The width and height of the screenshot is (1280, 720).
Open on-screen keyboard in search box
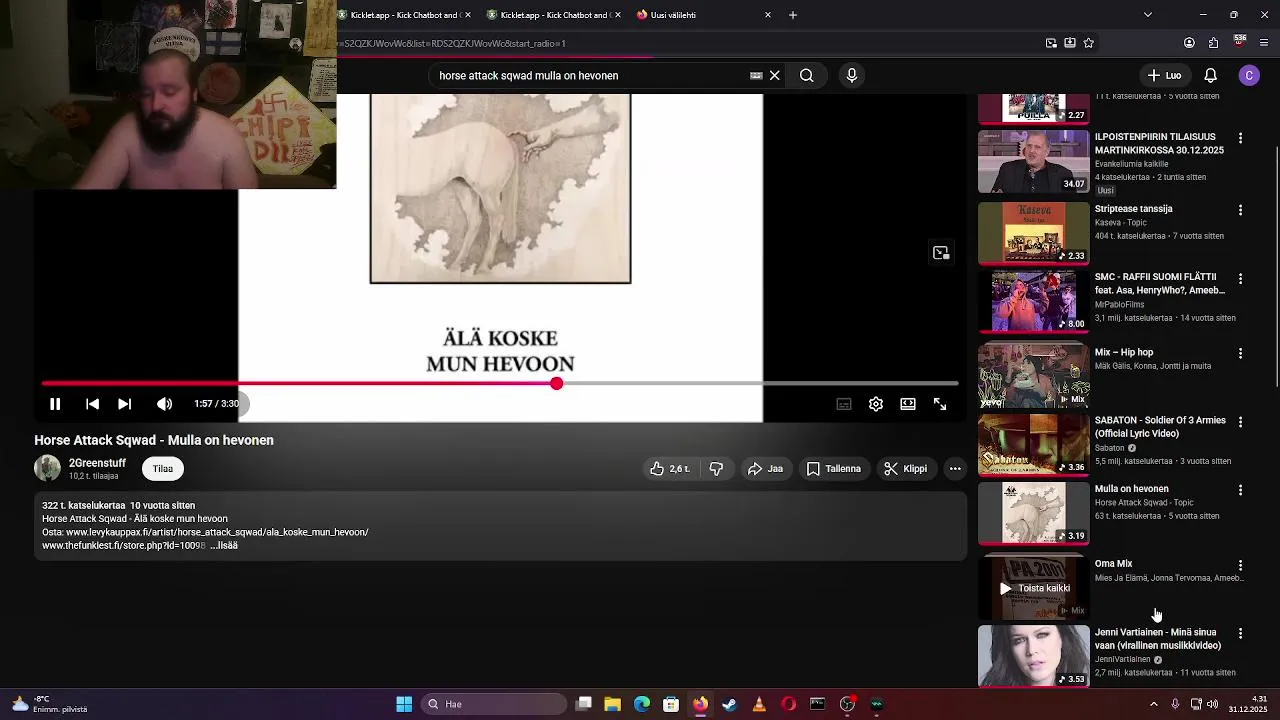(756, 75)
